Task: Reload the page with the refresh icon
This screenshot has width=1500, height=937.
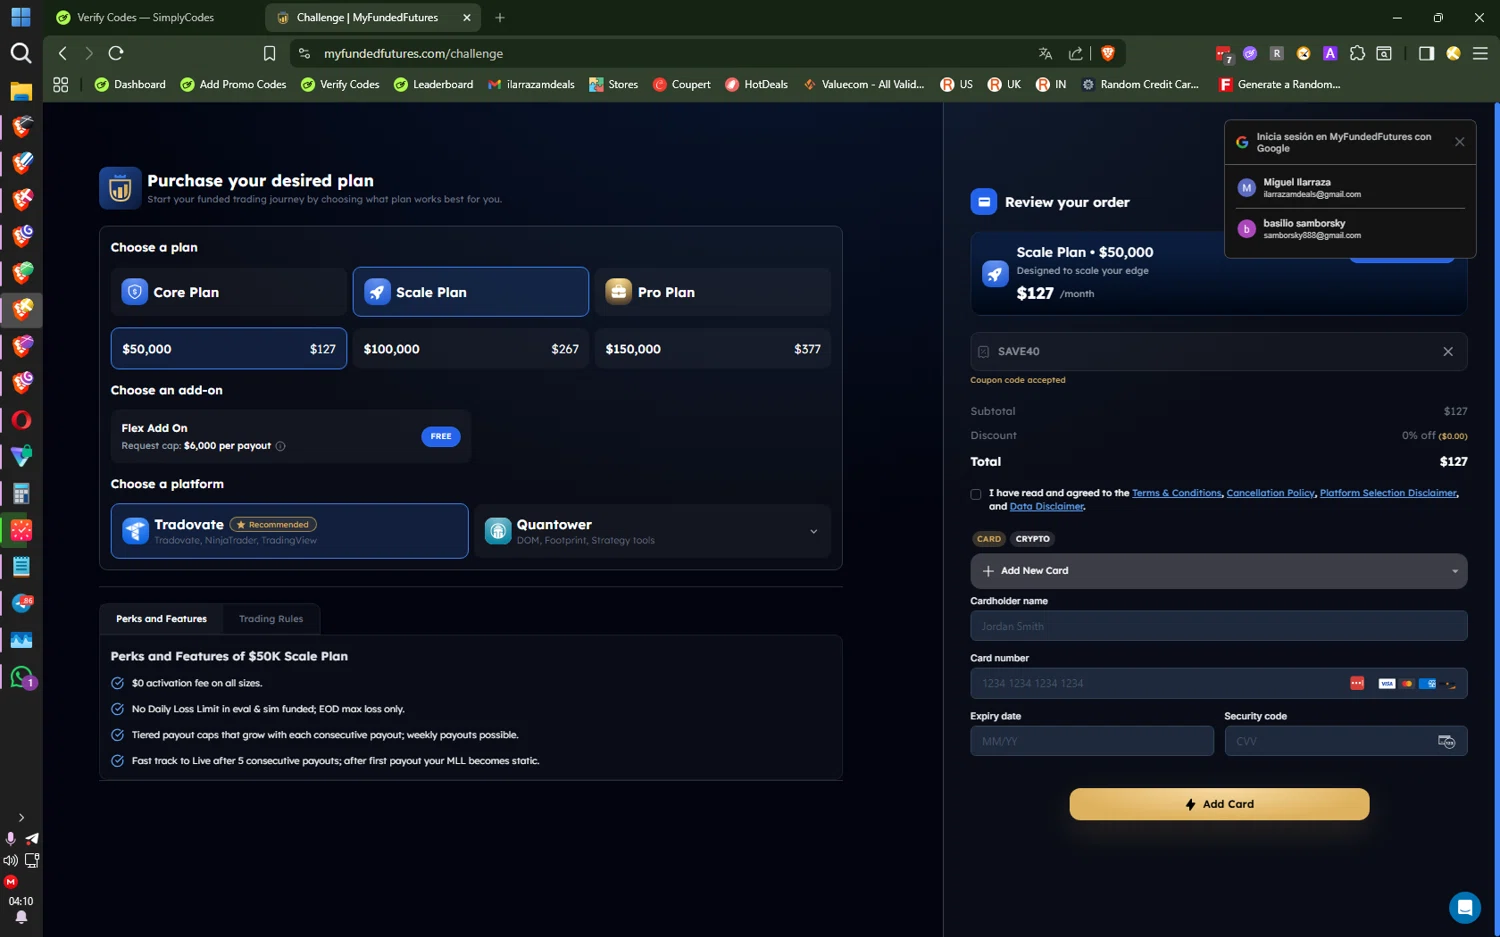Action: [x=116, y=53]
